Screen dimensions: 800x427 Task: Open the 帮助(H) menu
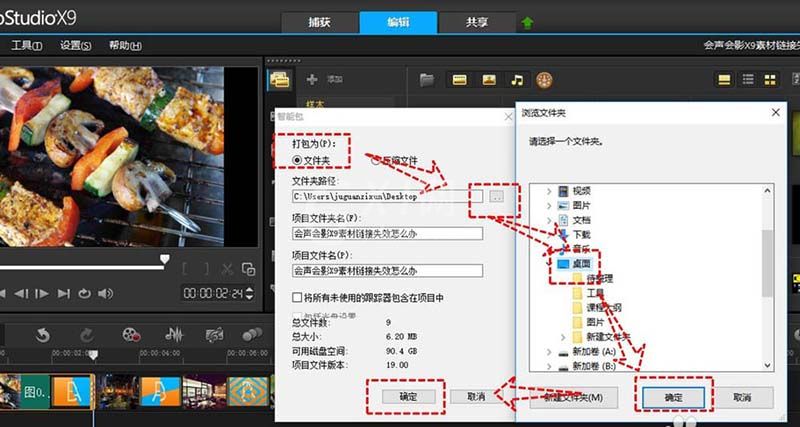125,45
